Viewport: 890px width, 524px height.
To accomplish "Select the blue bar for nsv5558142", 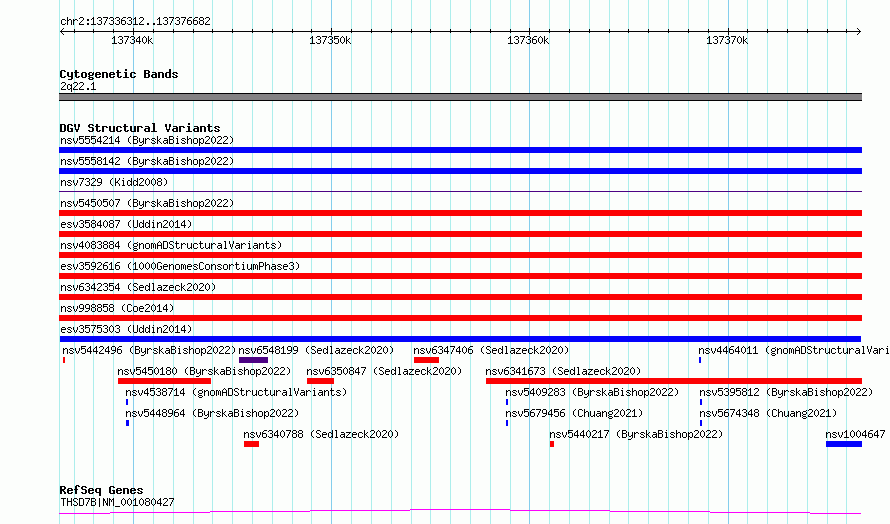I will pyautogui.click(x=460, y=171).
